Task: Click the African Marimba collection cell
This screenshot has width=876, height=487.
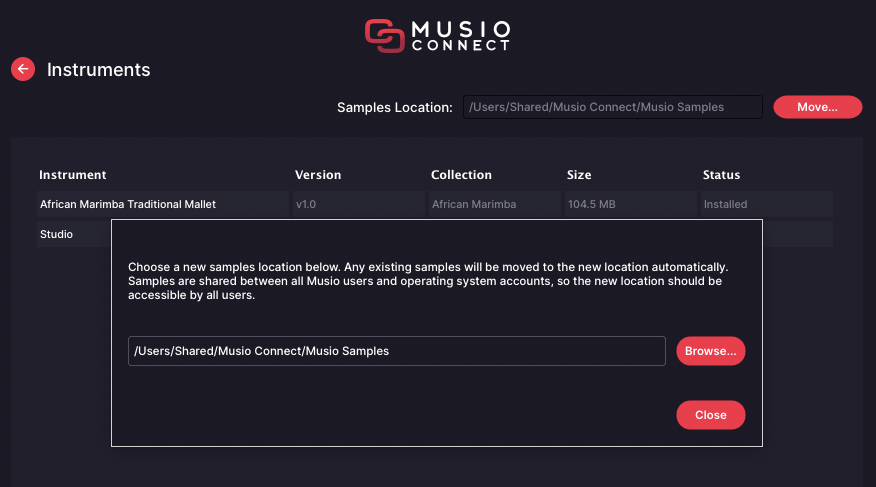Action: [494, 204]
